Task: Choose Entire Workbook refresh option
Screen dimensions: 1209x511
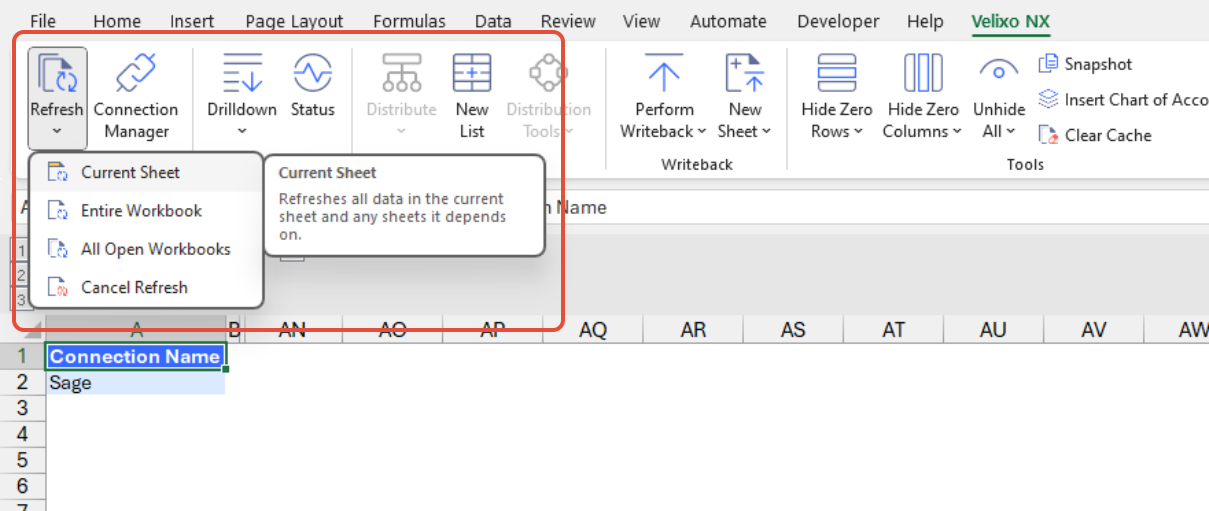Action: pyautogui.click(x=146, y=210)
